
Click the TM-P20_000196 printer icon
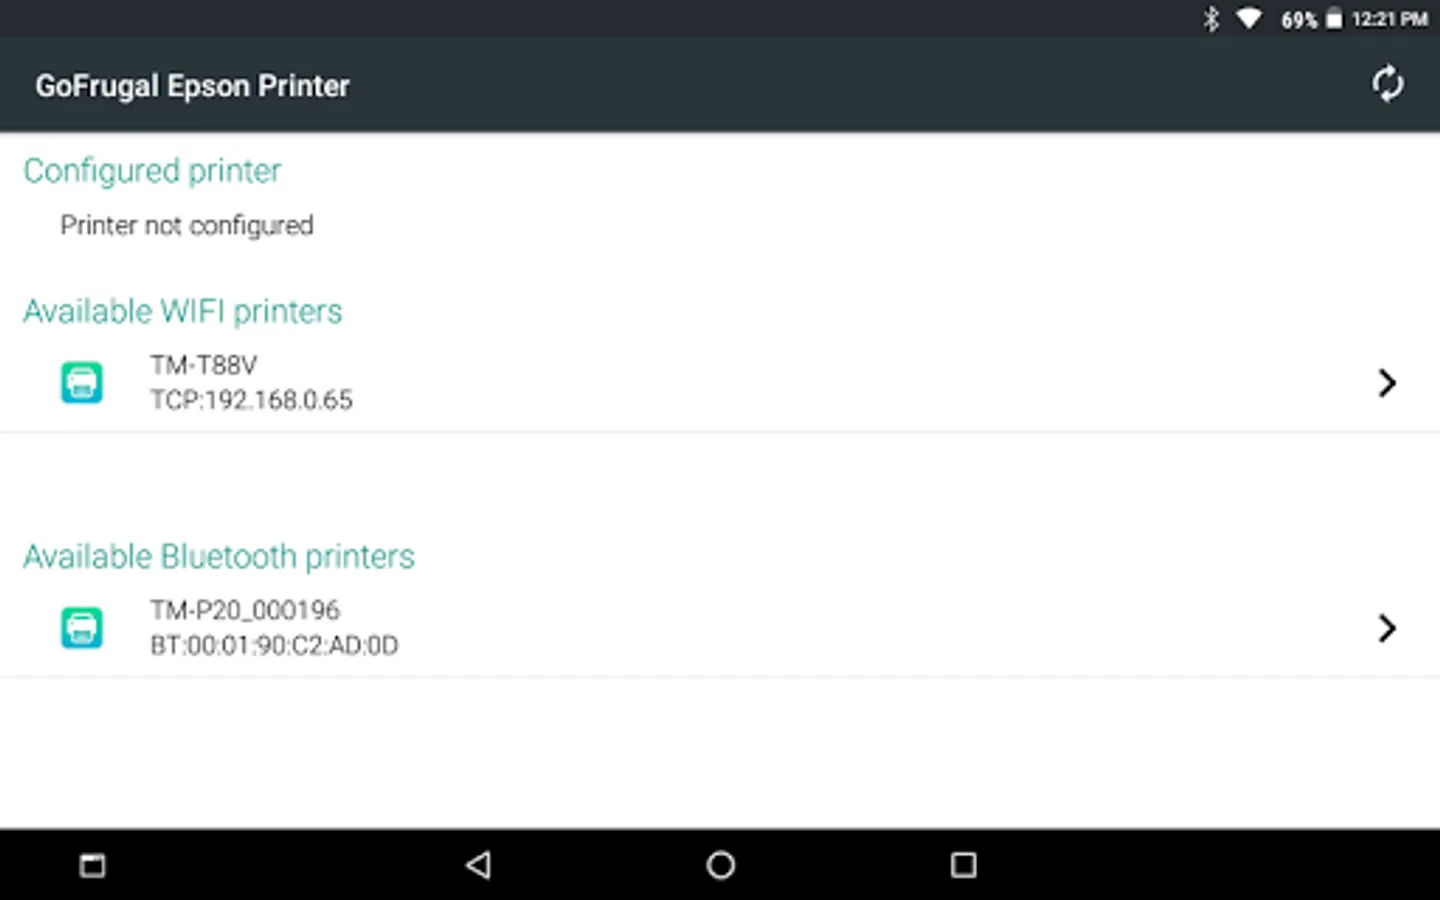[82, 627]
